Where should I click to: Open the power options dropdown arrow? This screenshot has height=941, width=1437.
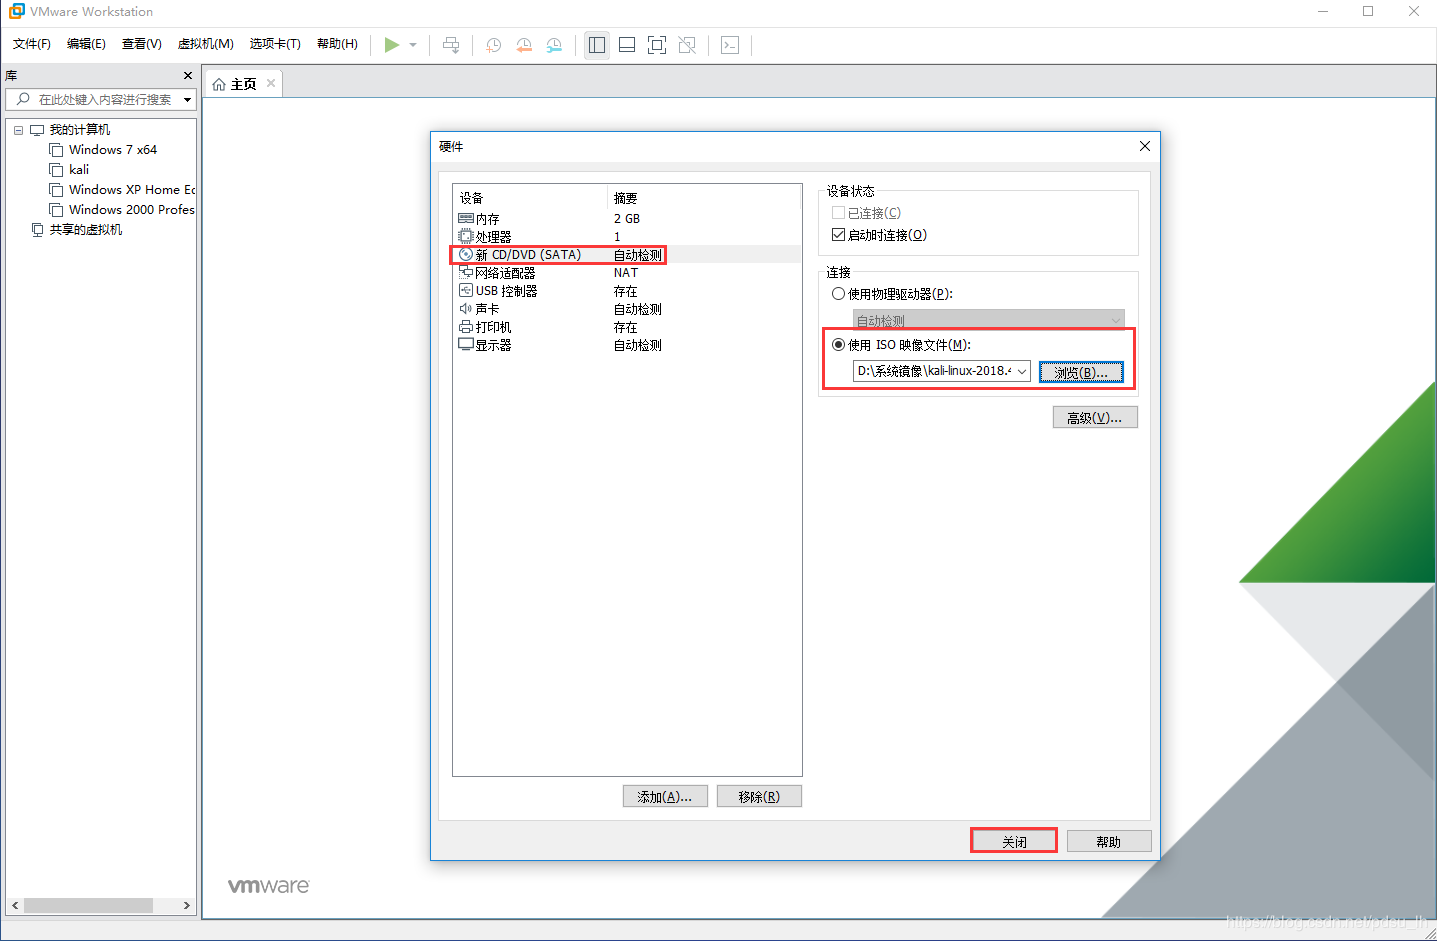click(x=413, y=45)
